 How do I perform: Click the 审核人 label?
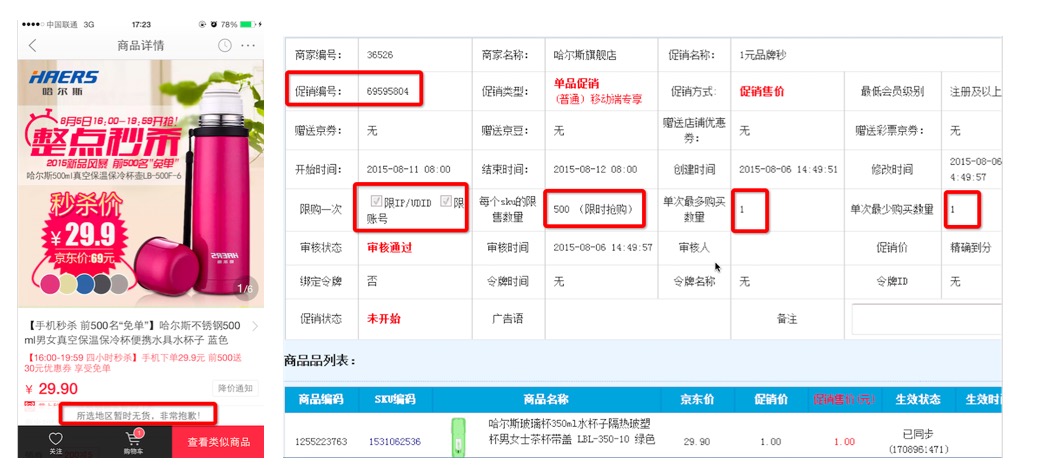point(694,247)
